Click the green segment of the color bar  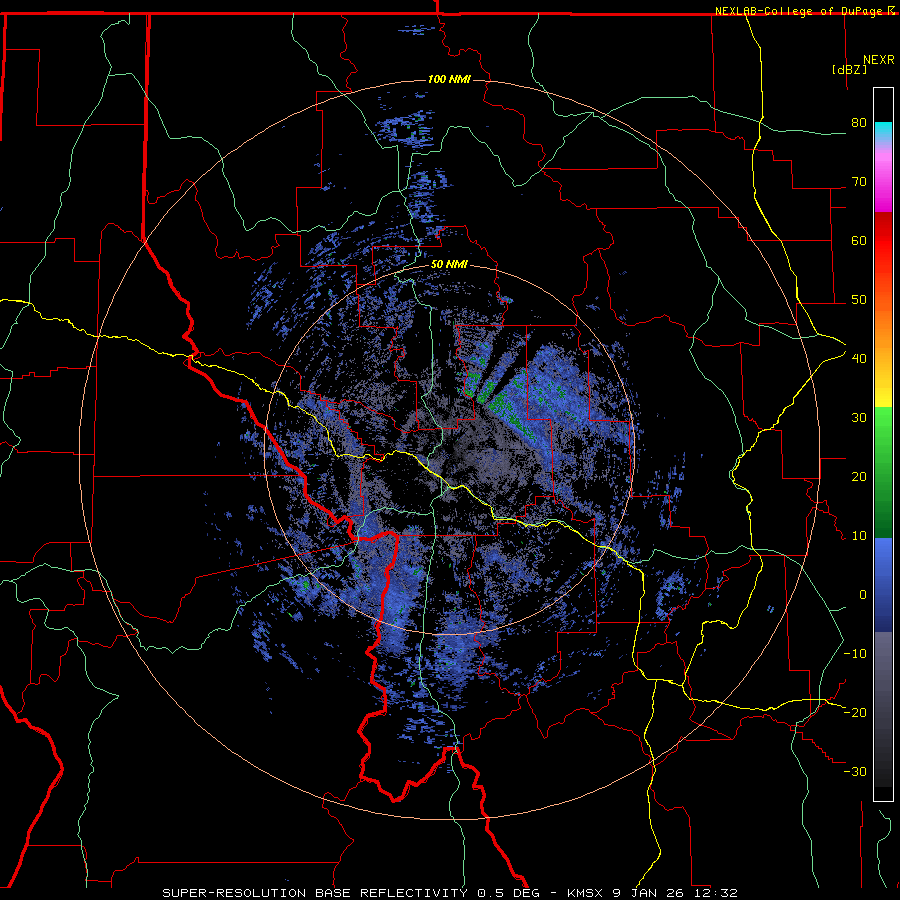[x=883, y=472]
